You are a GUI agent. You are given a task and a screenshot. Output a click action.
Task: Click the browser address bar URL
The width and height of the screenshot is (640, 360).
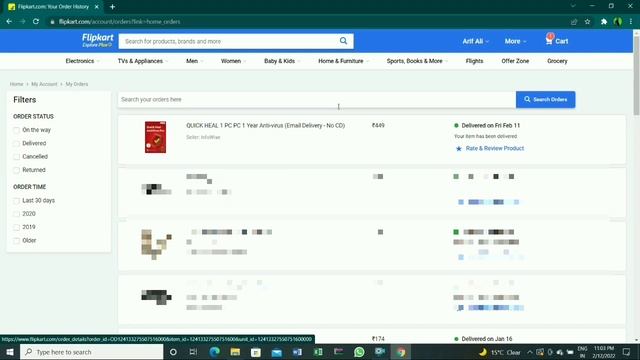[x=119, y=22]
